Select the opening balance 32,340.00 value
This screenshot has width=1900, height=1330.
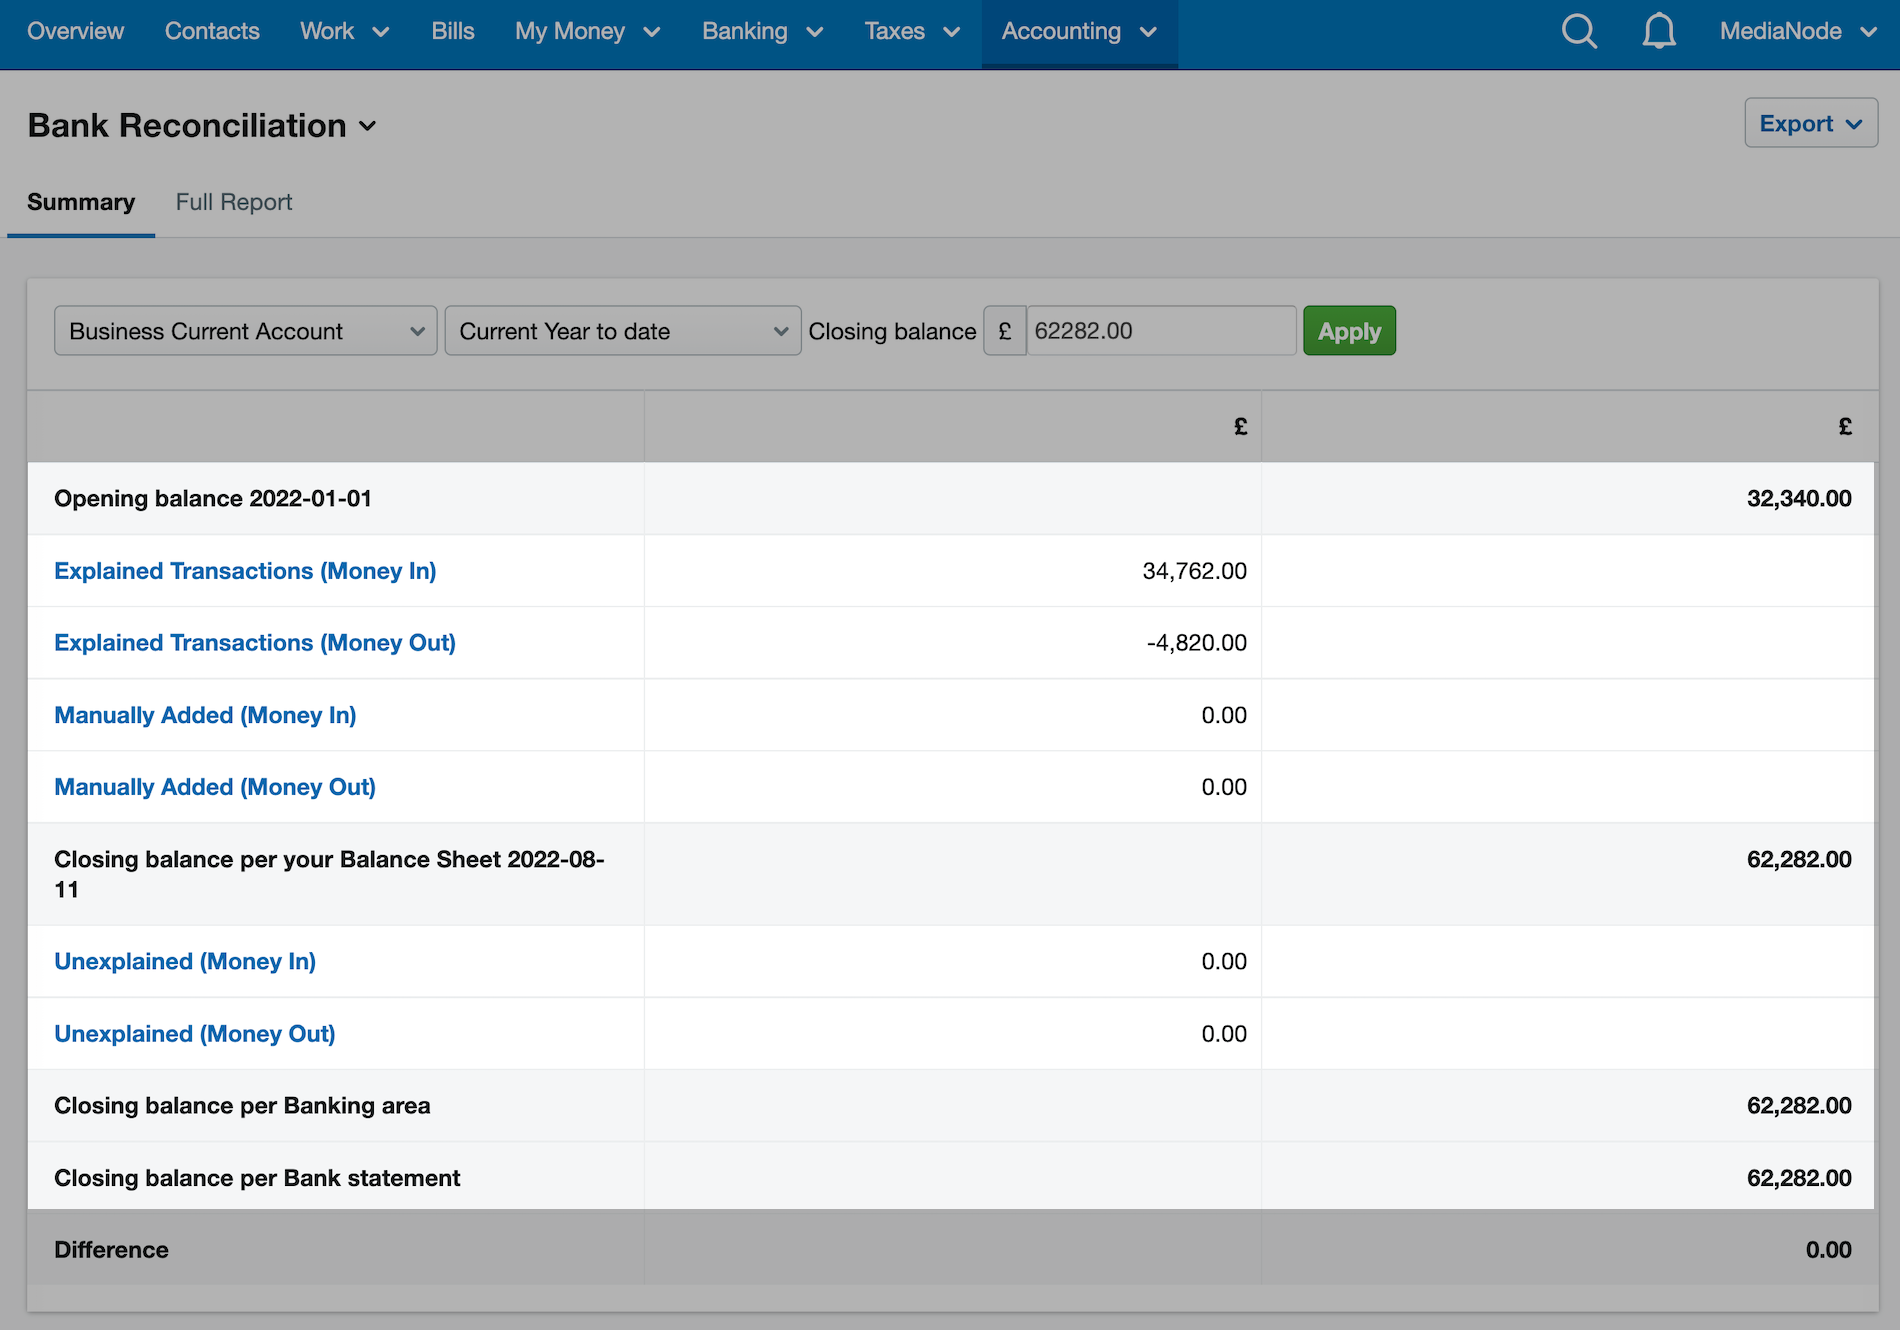point(1799,498)
